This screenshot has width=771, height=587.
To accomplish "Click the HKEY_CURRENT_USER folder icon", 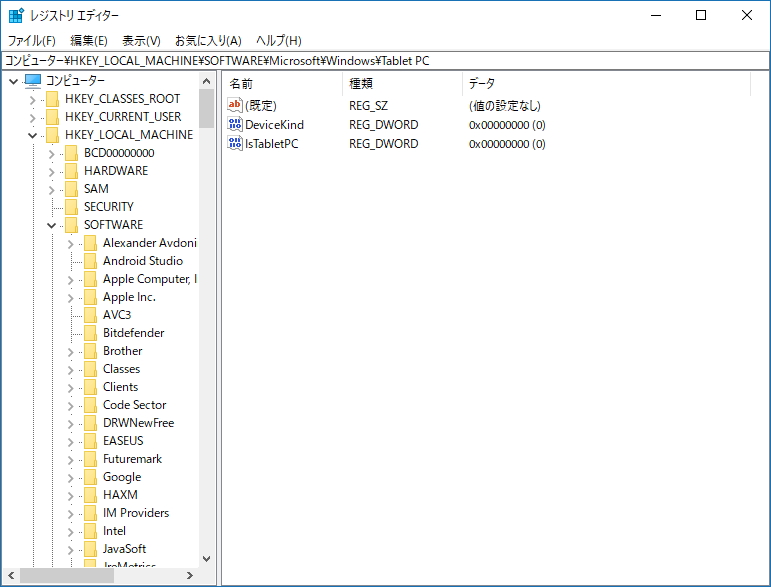I will coord(53,117).
